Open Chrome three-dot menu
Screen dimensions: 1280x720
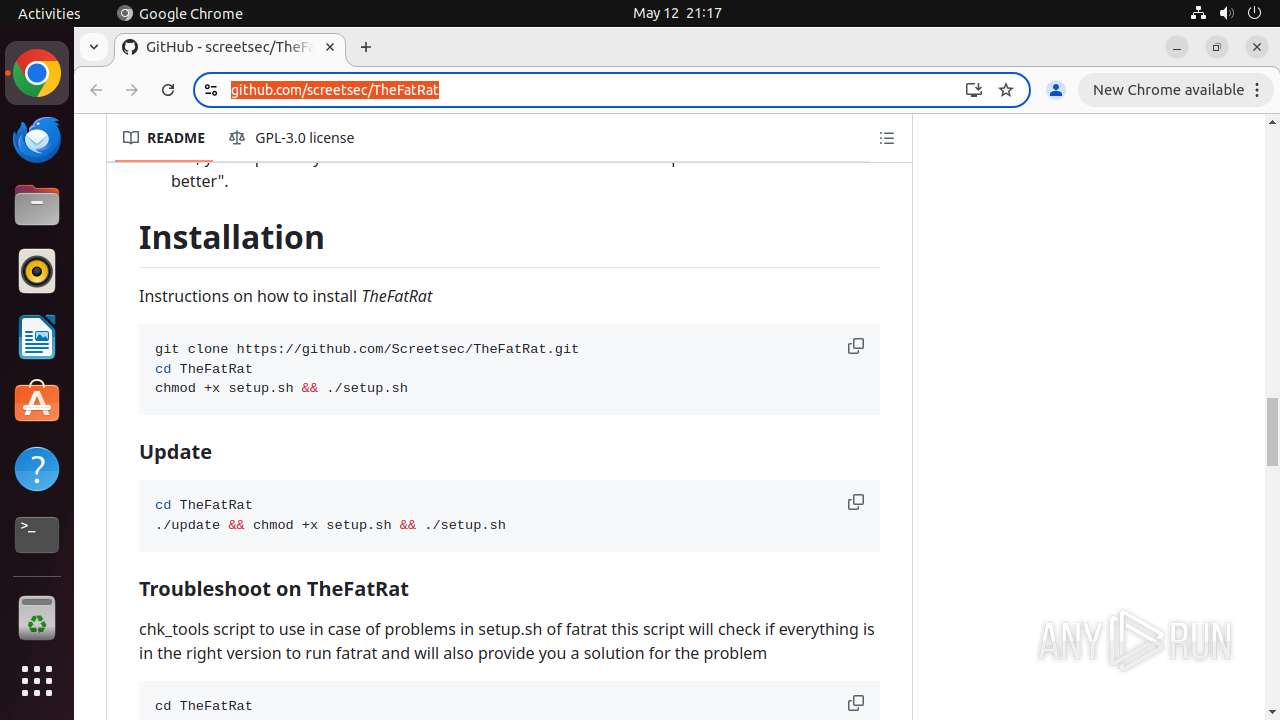(1256, 90)
